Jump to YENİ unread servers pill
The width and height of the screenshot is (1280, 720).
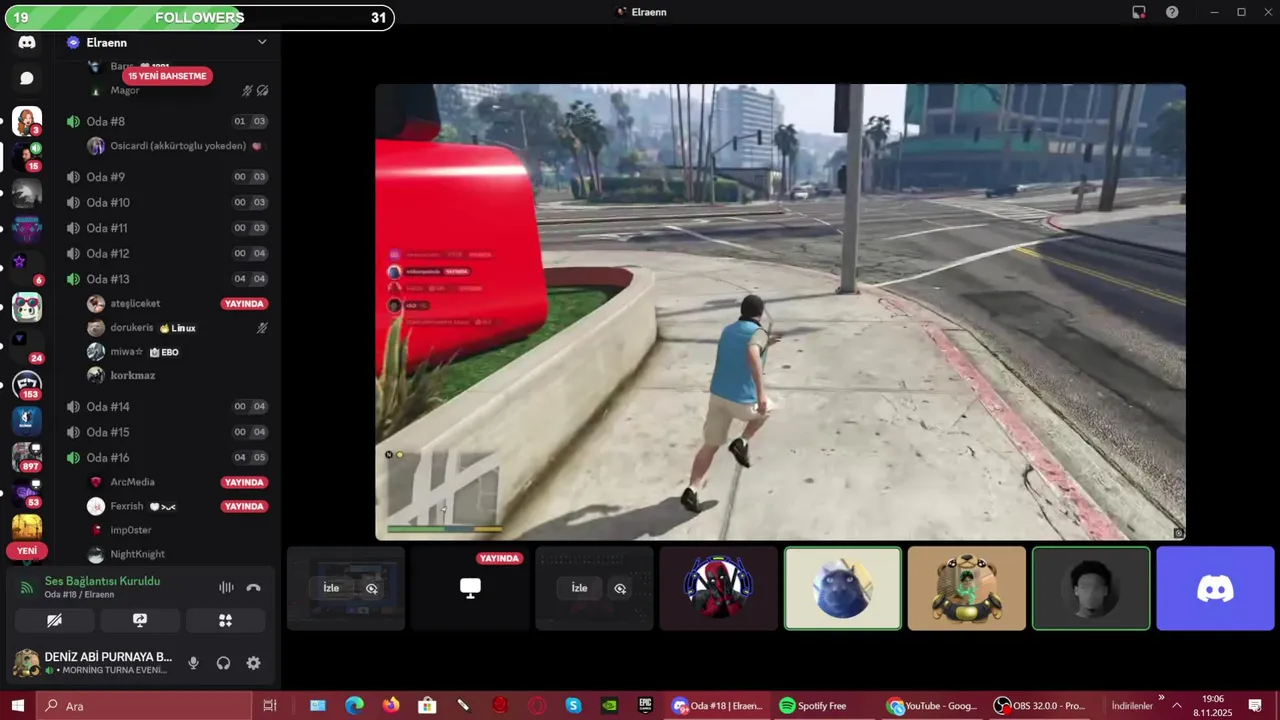tap(27, 551)
